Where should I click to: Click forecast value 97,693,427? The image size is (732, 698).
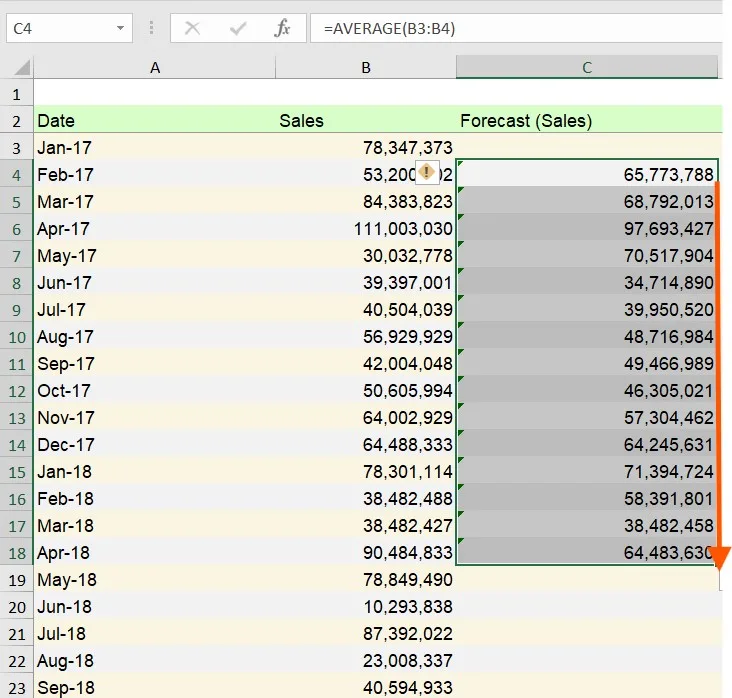pos(669,229)
